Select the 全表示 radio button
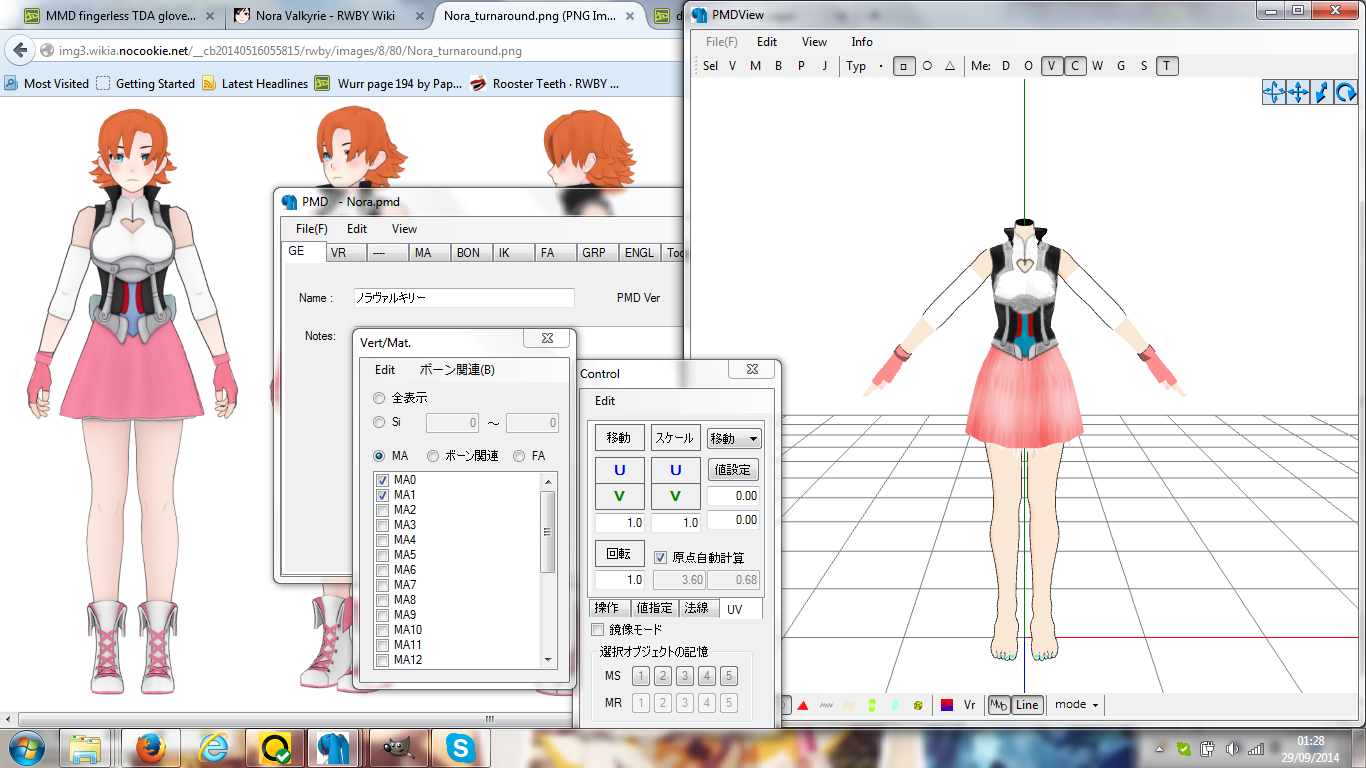This screenshot has width=1366, height=768. pyautogui.click(x=379, y=398)
